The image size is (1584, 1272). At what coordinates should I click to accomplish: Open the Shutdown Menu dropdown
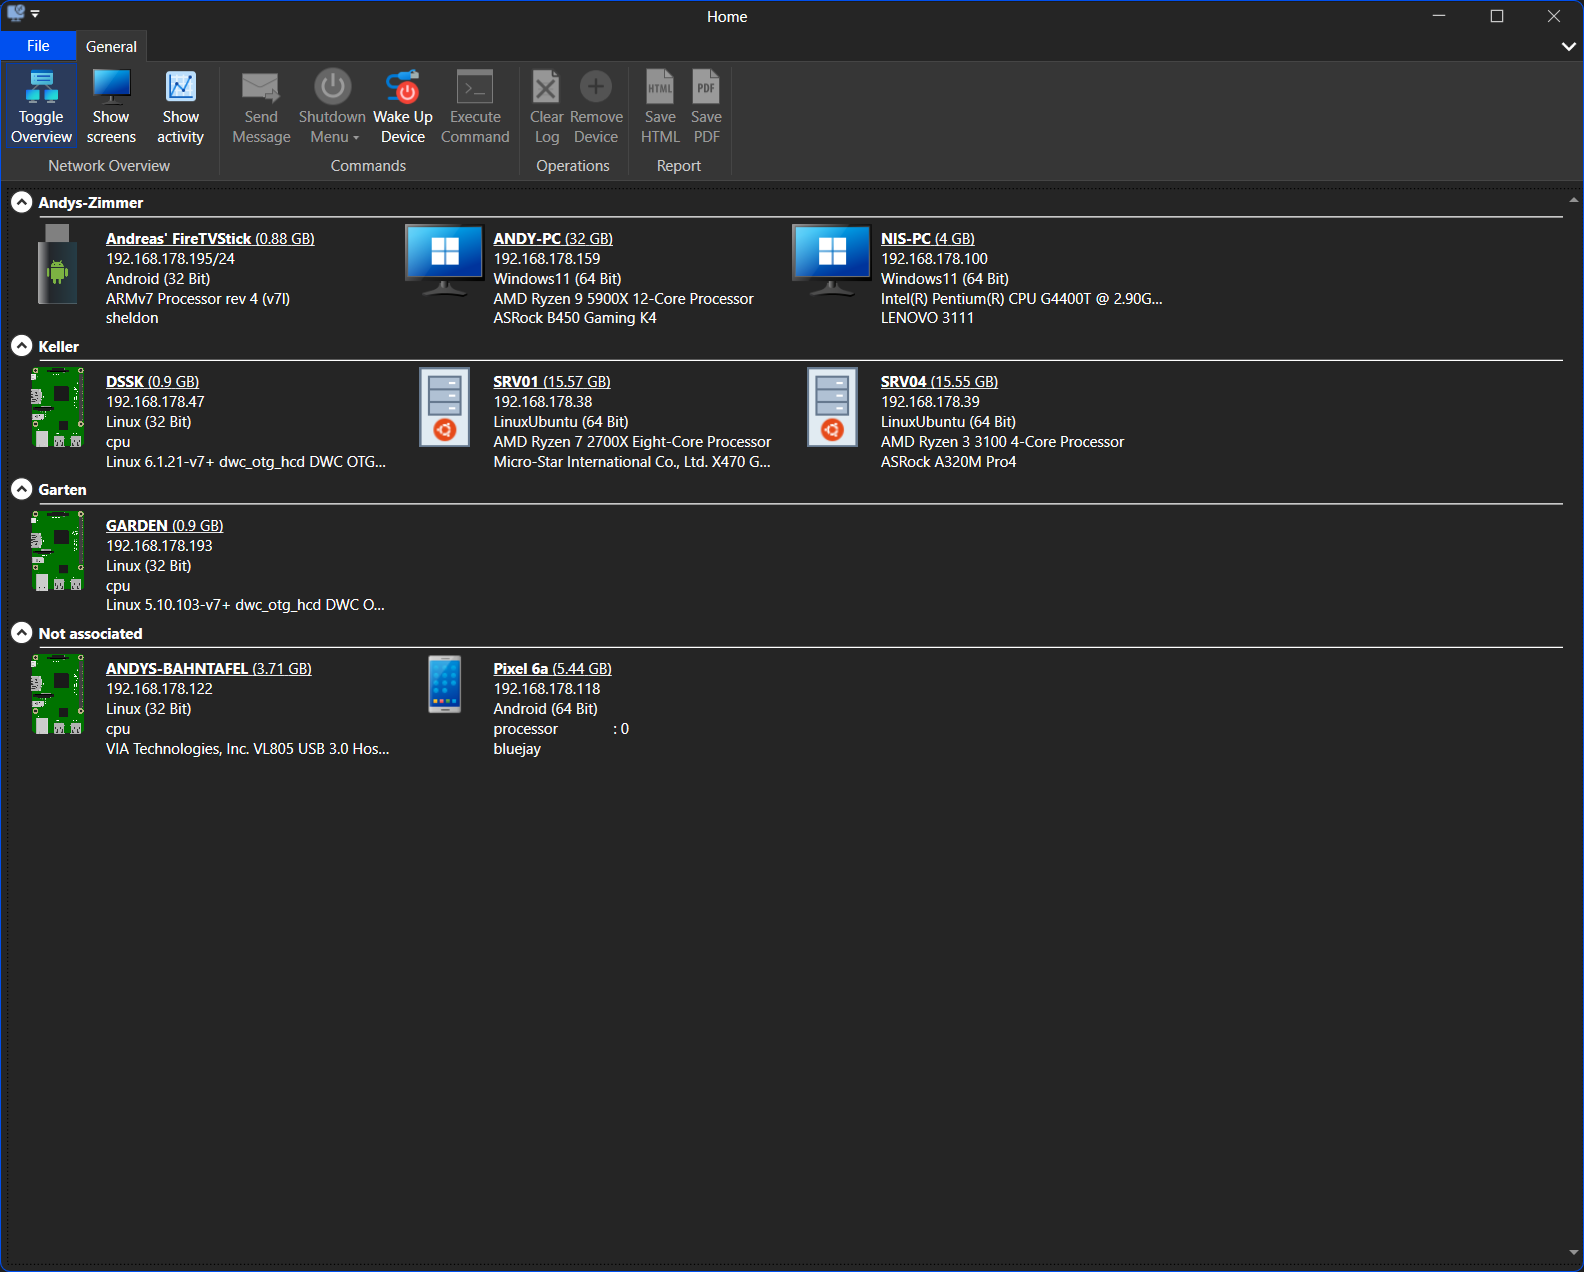332,106
